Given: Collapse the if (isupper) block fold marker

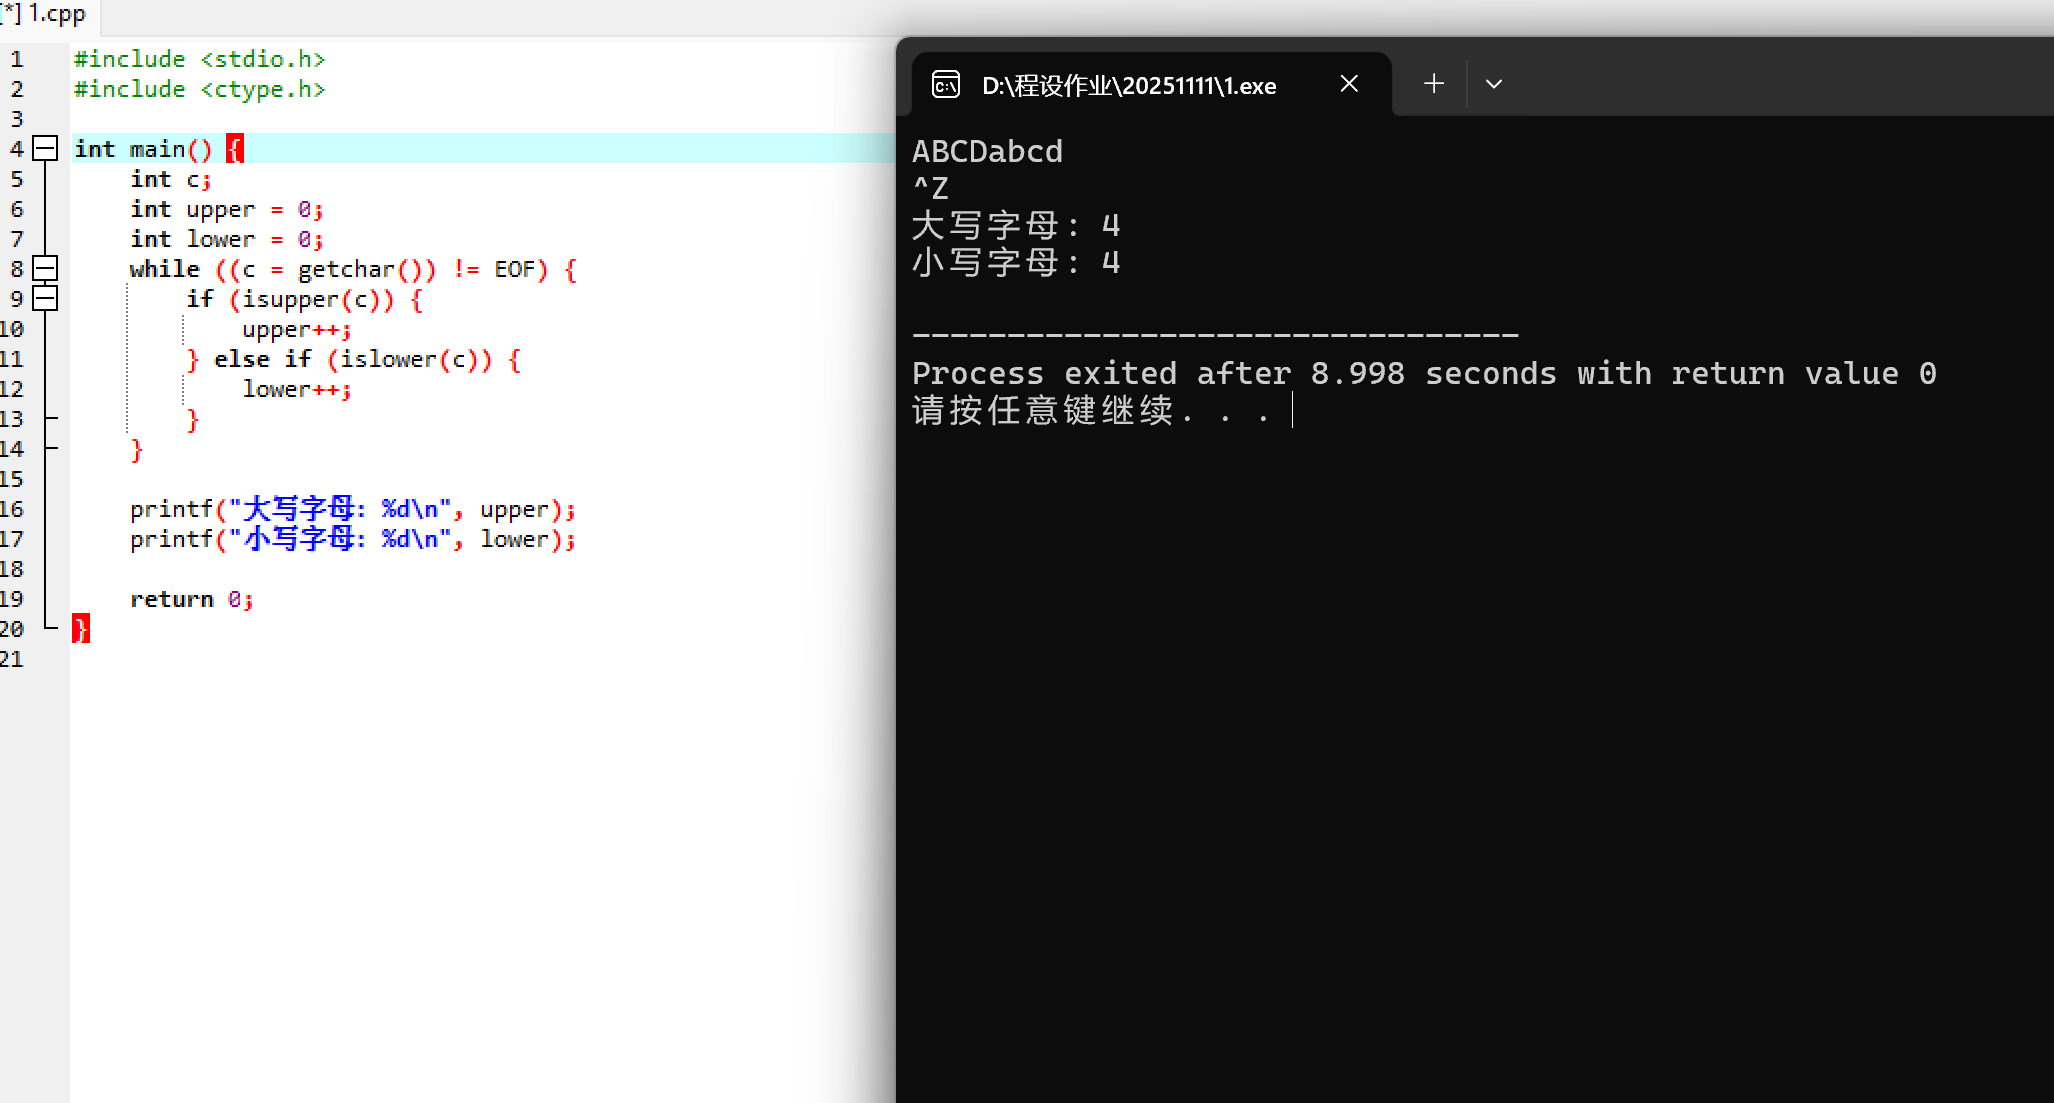Looking at the screenshot, I should point(45,299).
